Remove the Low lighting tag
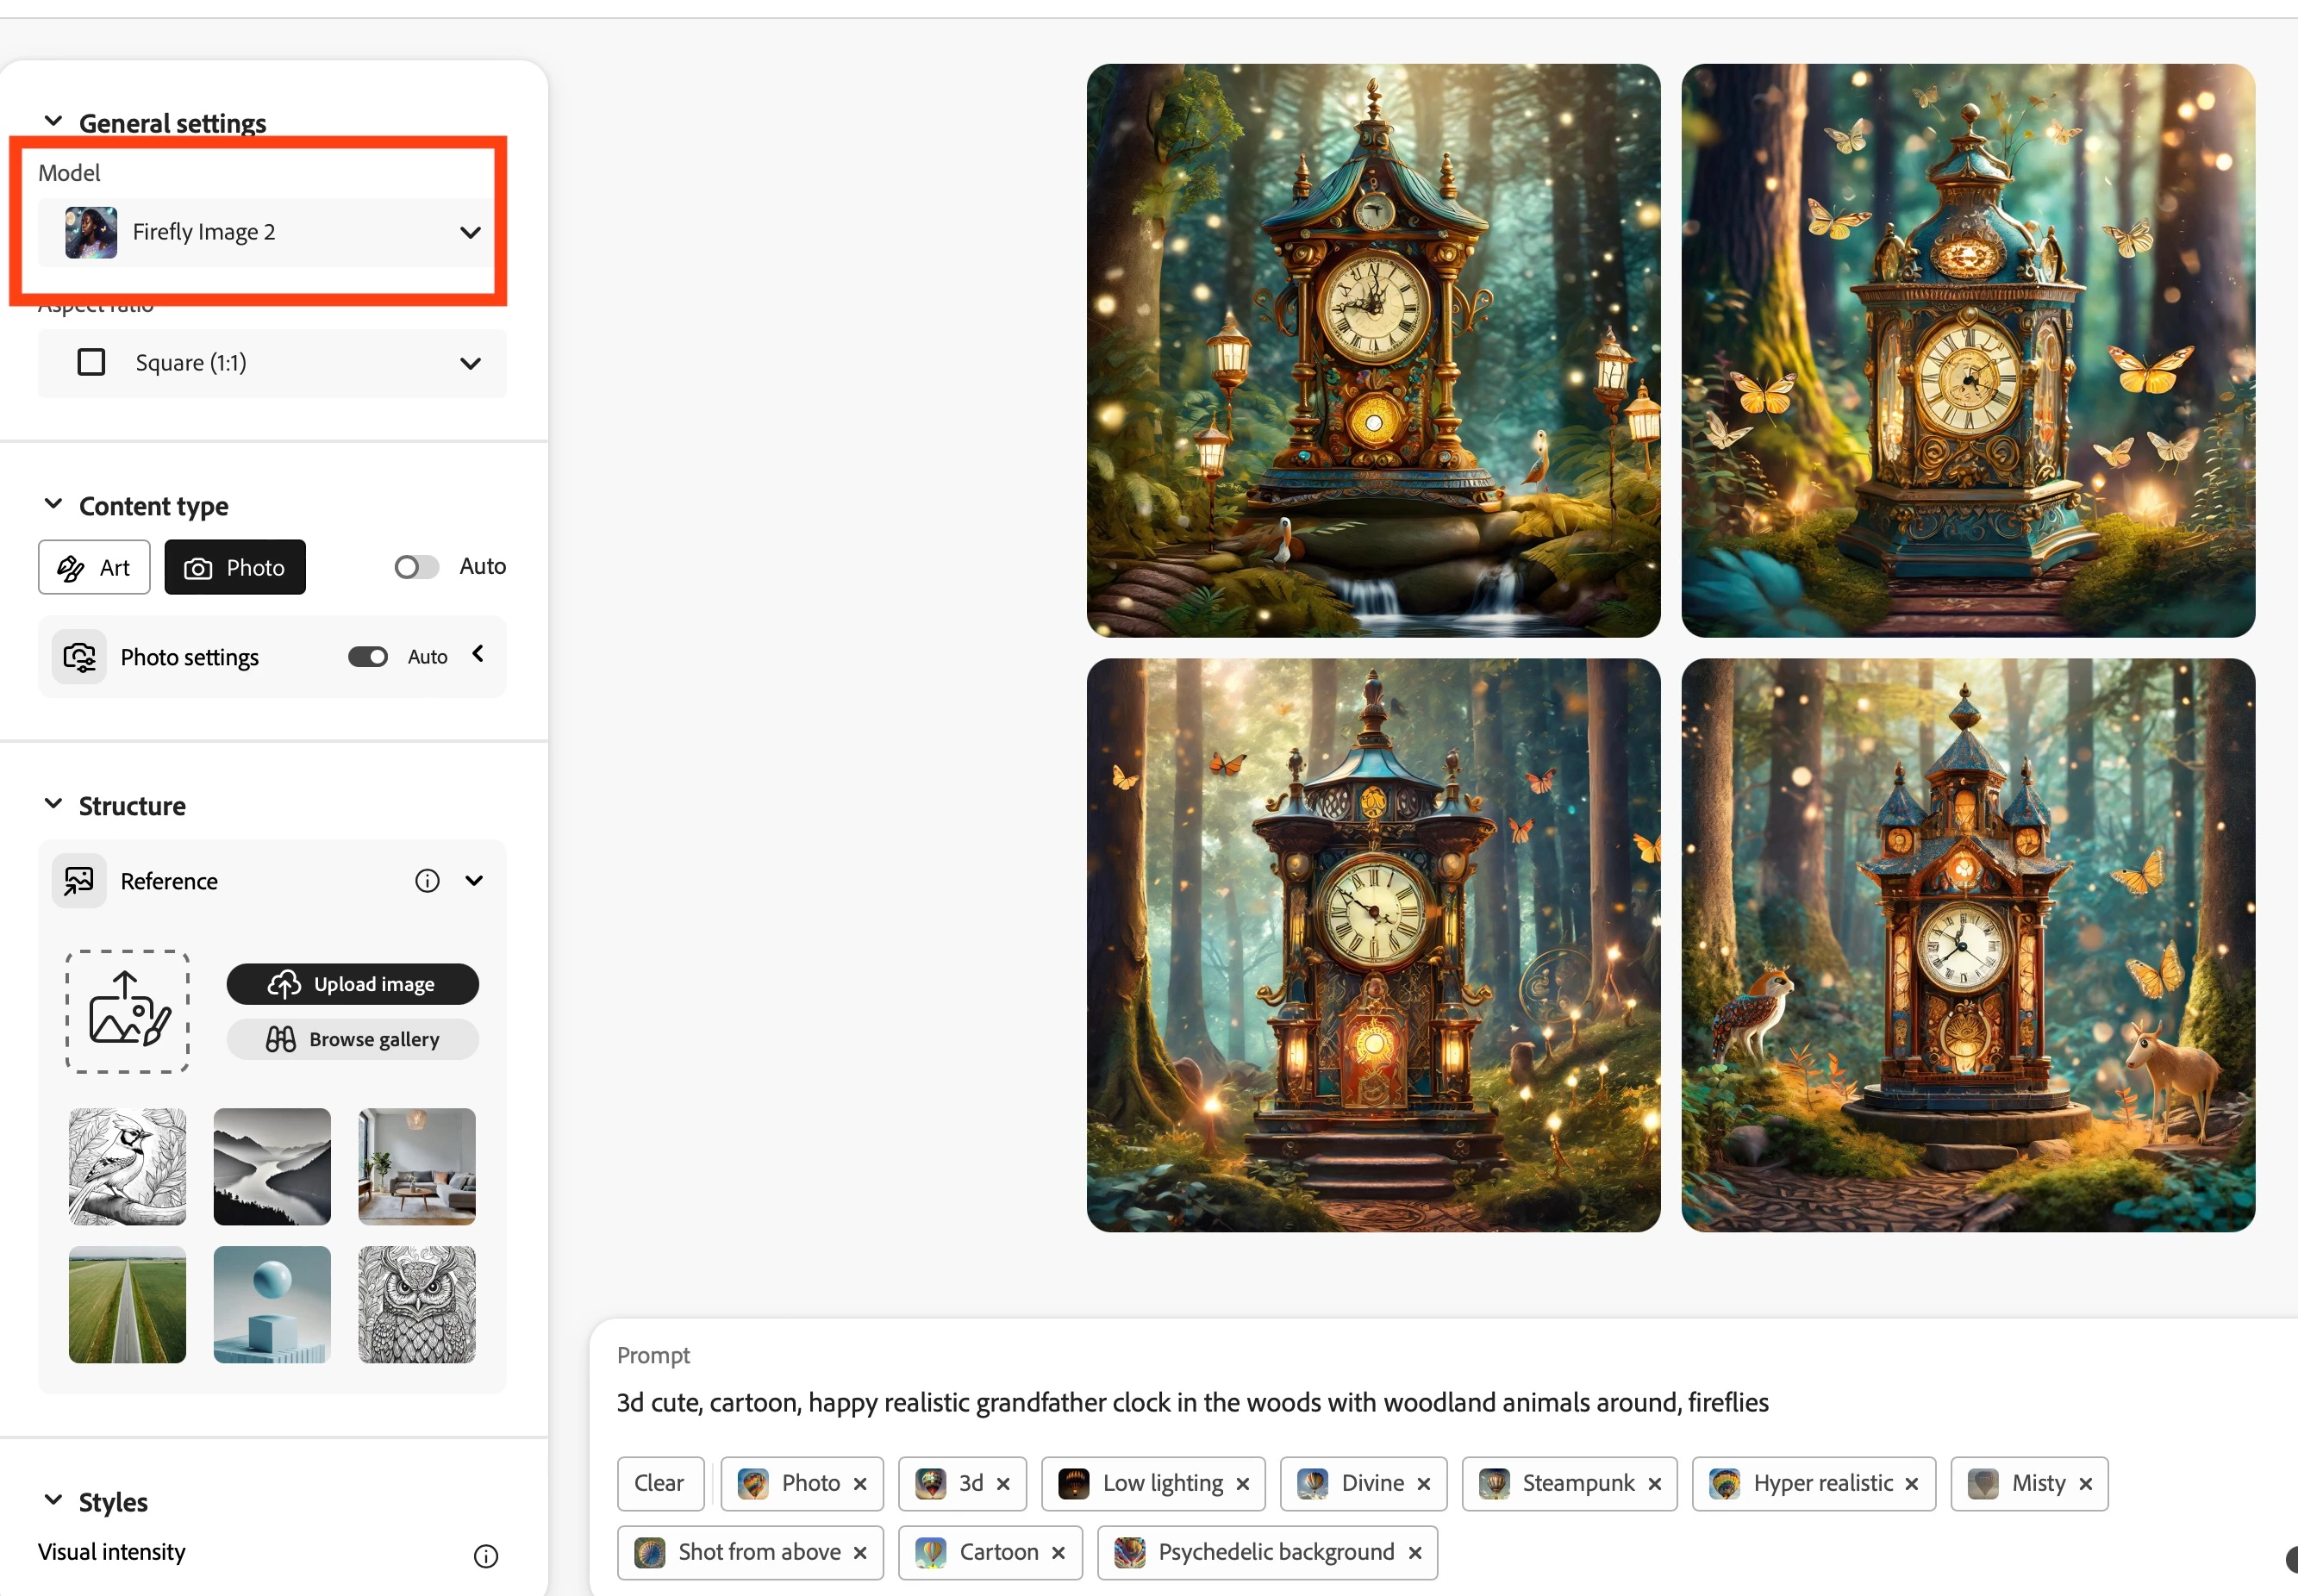 pyautogui.click(x=1243, y=1484)
